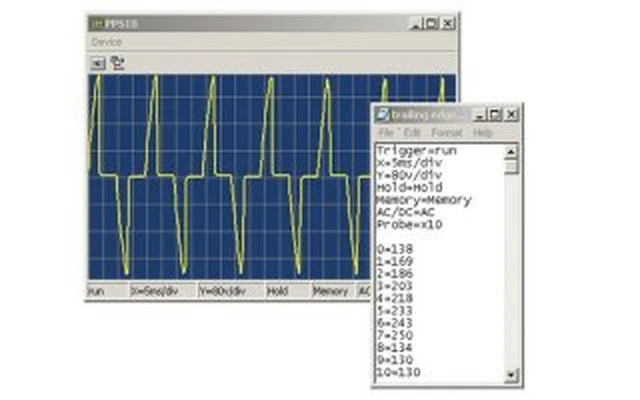The height and width of the screenshot is (400, 640).
Task: Click the 'Memory' status bar entry
Action: click(x=333, y=291)
